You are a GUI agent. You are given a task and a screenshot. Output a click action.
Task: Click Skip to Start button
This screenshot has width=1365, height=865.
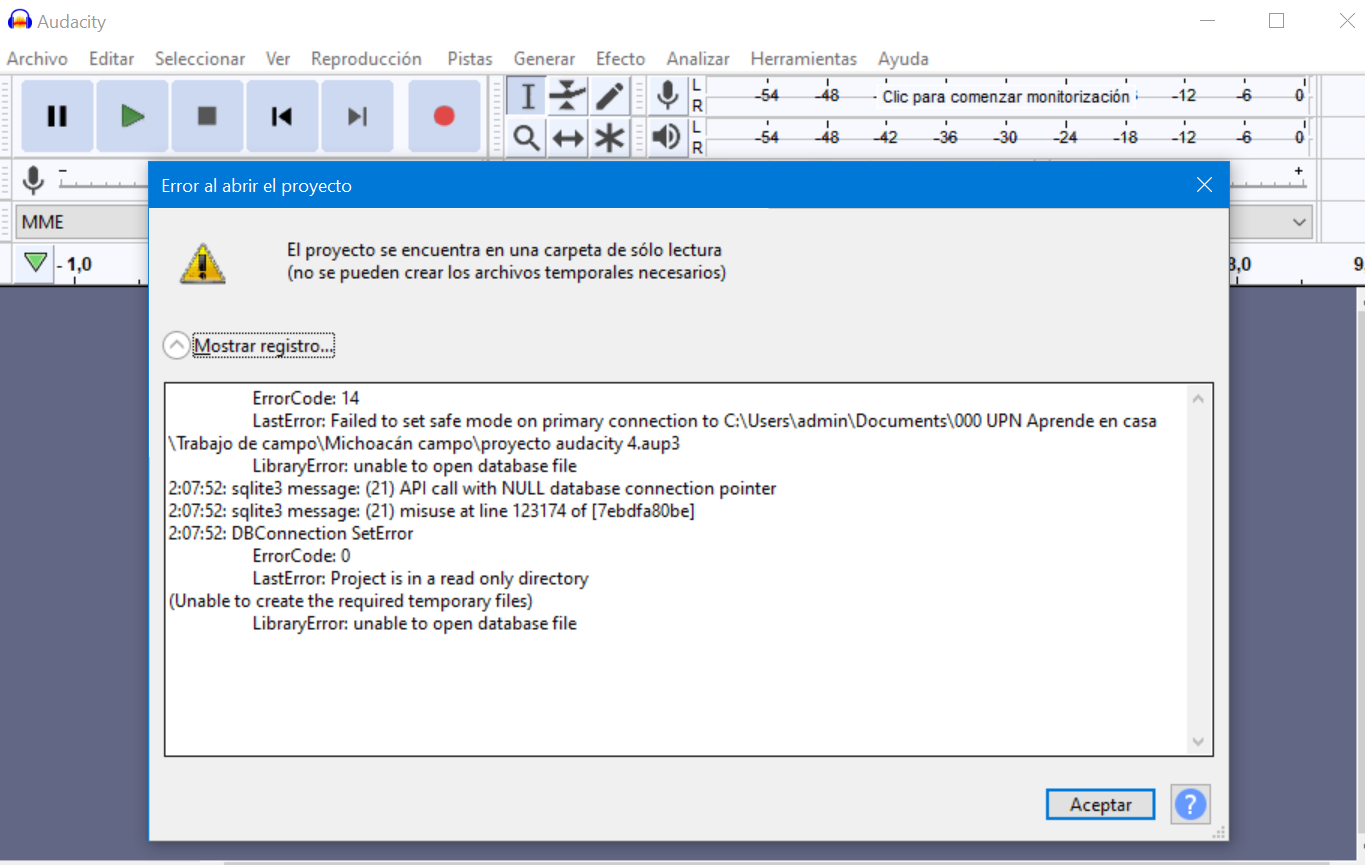pyautogui.click(x=282, y=115)
